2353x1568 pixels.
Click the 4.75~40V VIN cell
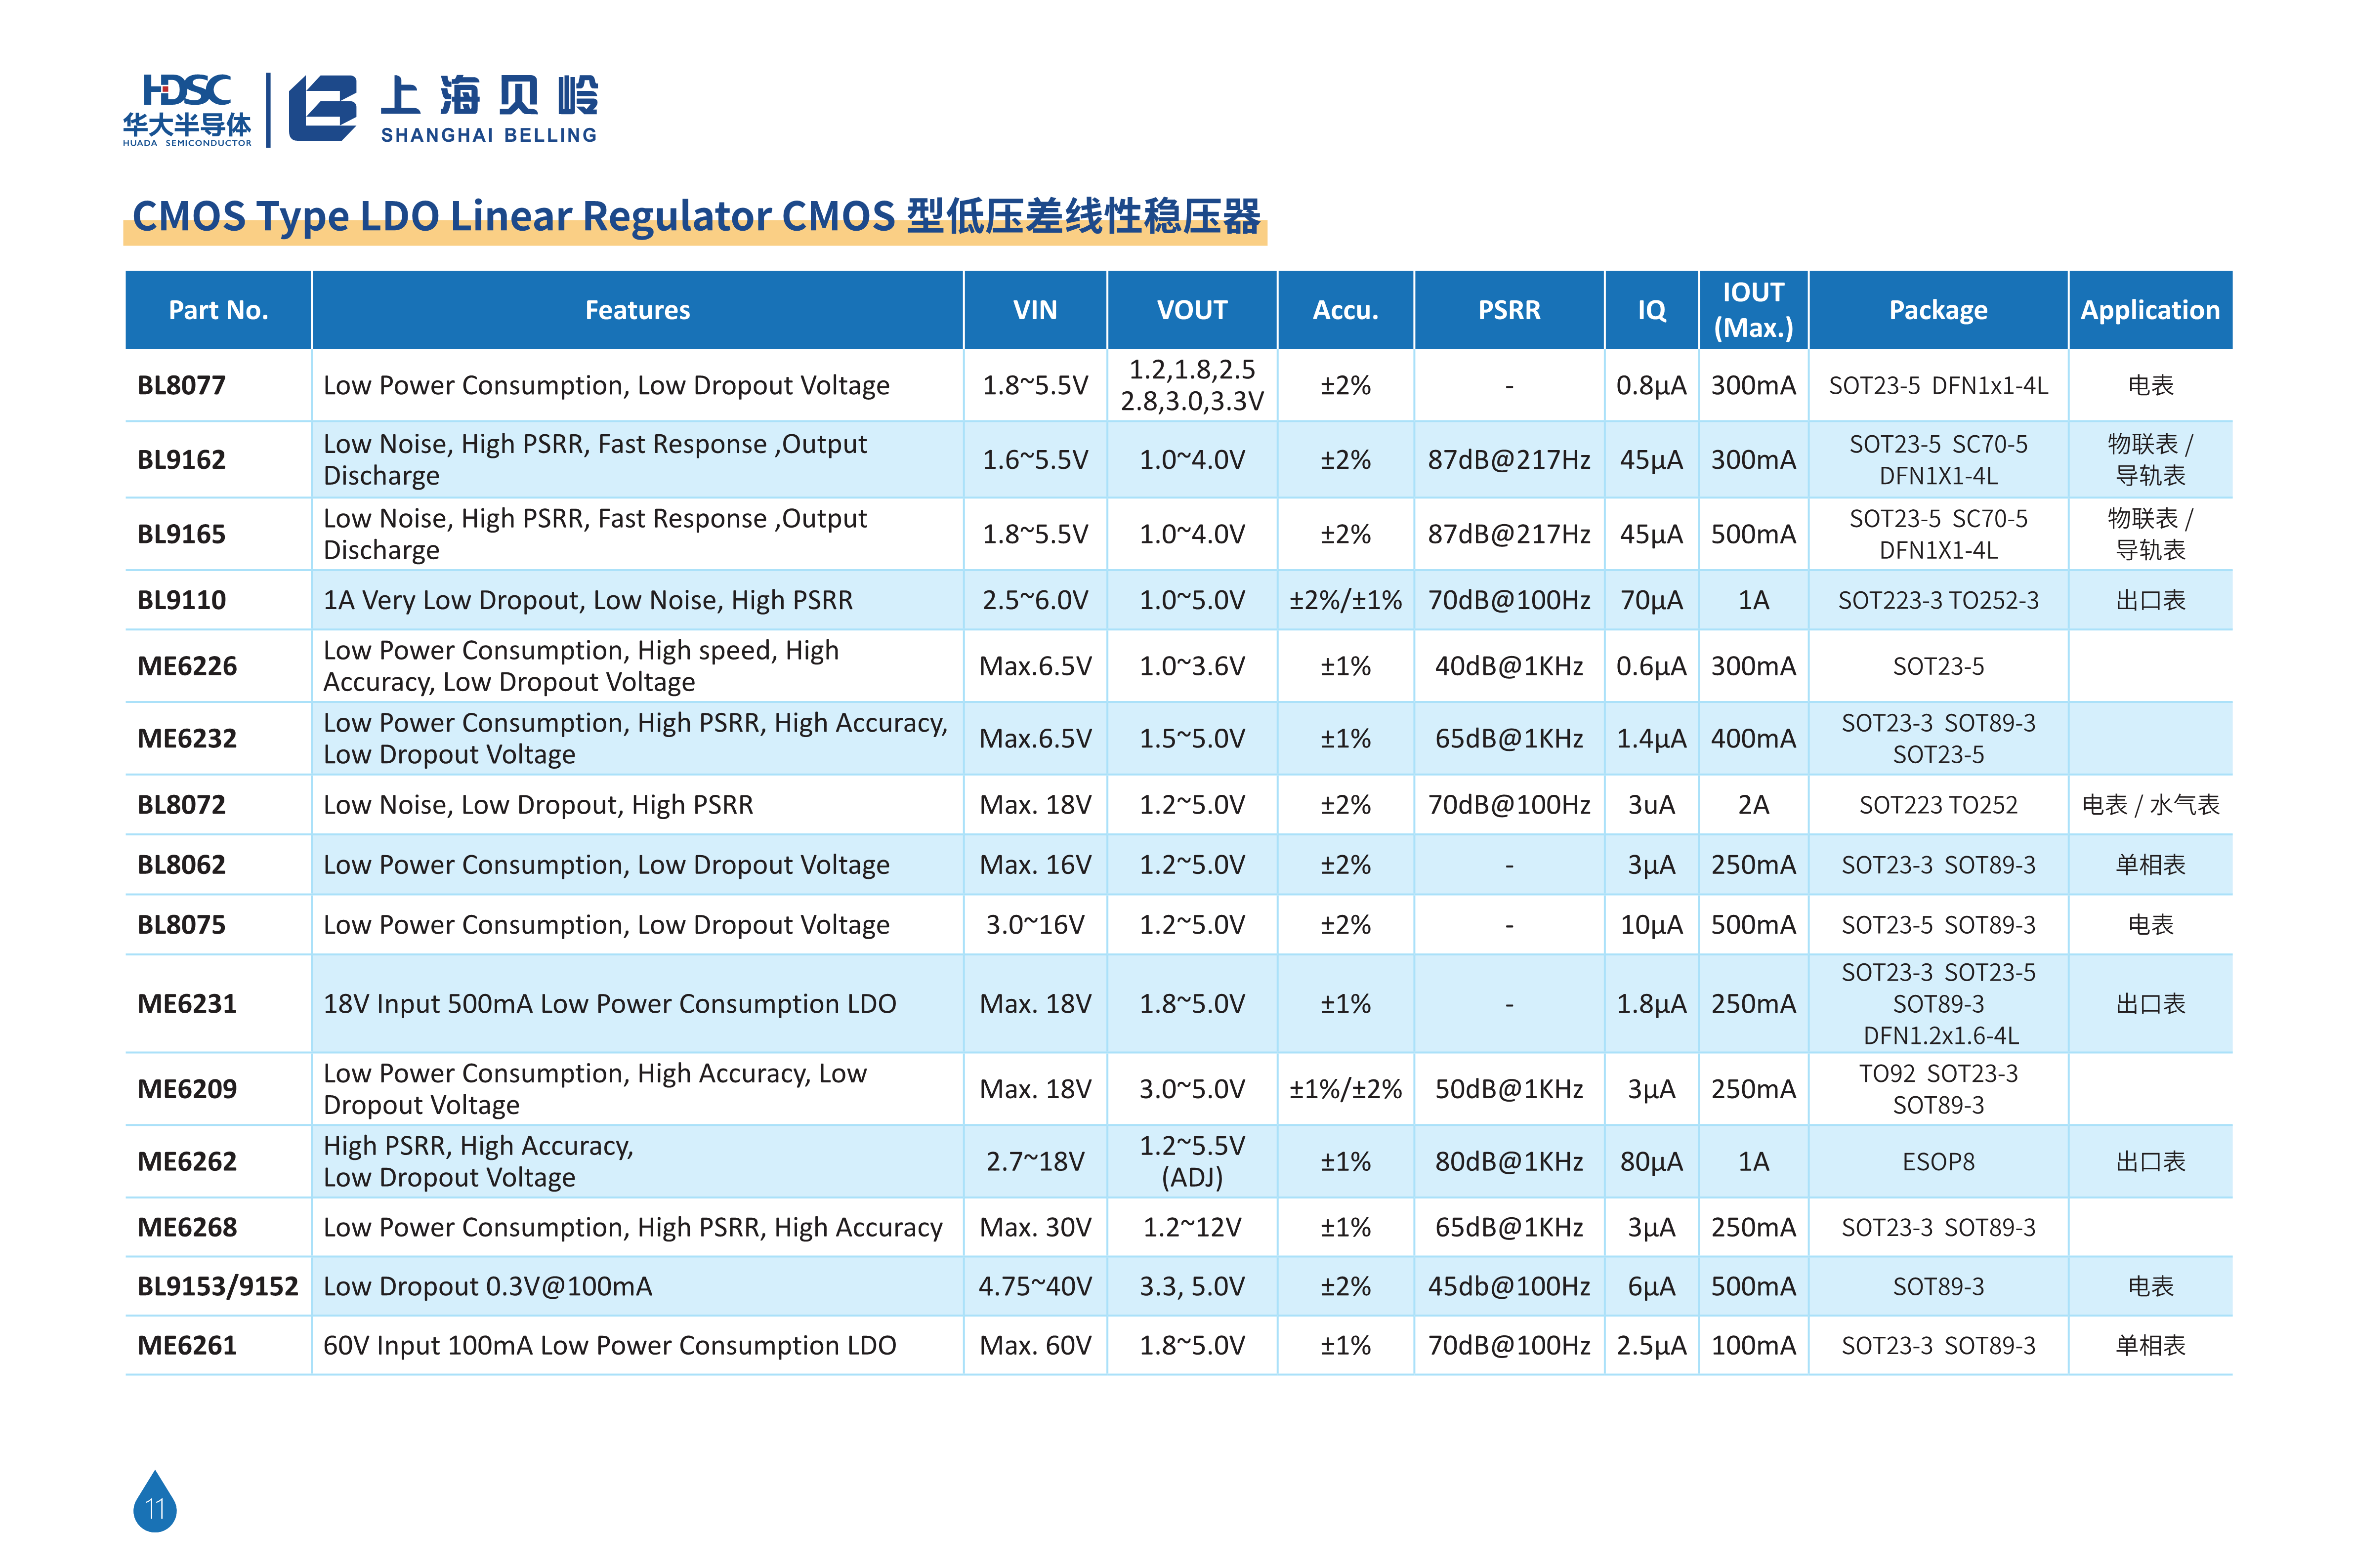pos(1035,1286)
